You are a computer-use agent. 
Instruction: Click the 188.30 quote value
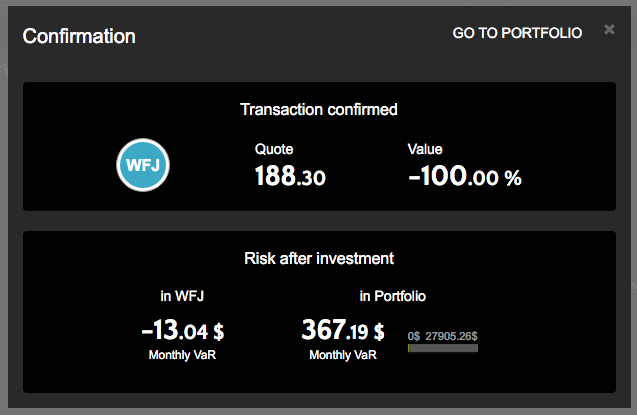(x=290, y=177)
